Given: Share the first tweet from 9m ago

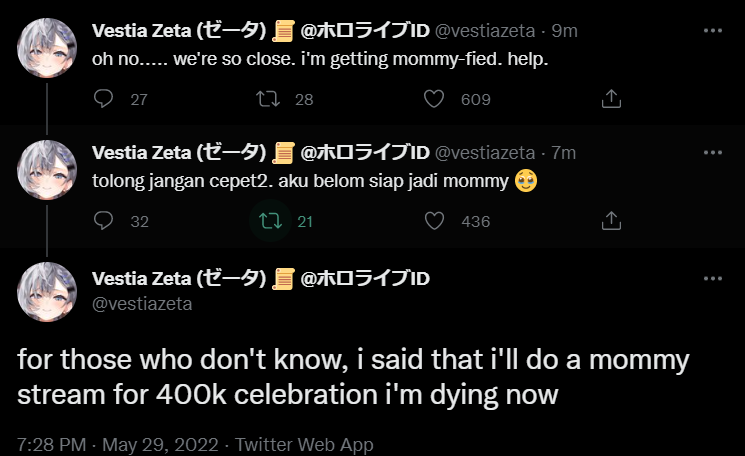Looking at the screenshot, I should 612,99.
